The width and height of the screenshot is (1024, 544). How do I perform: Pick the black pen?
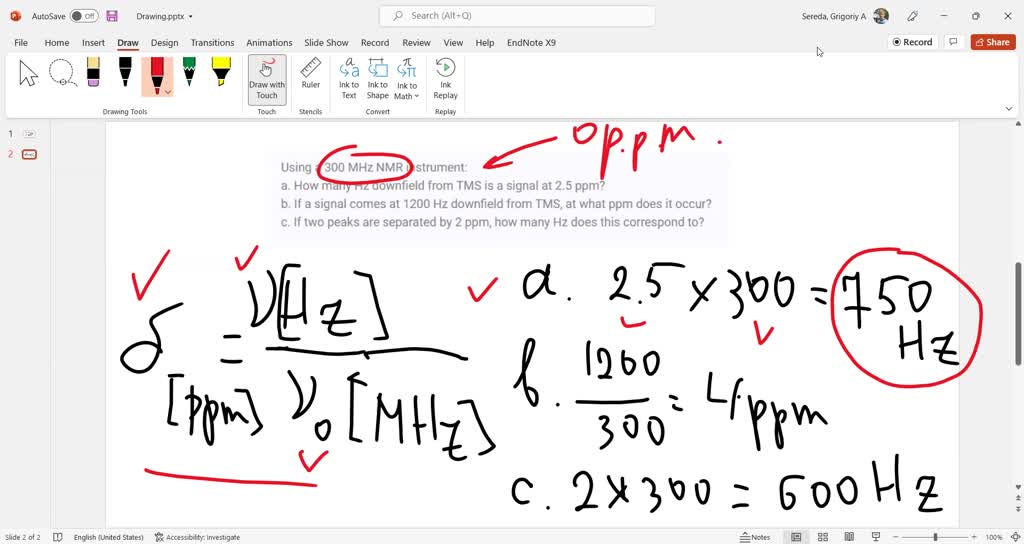pyautogui.click(x=125, y=72)
